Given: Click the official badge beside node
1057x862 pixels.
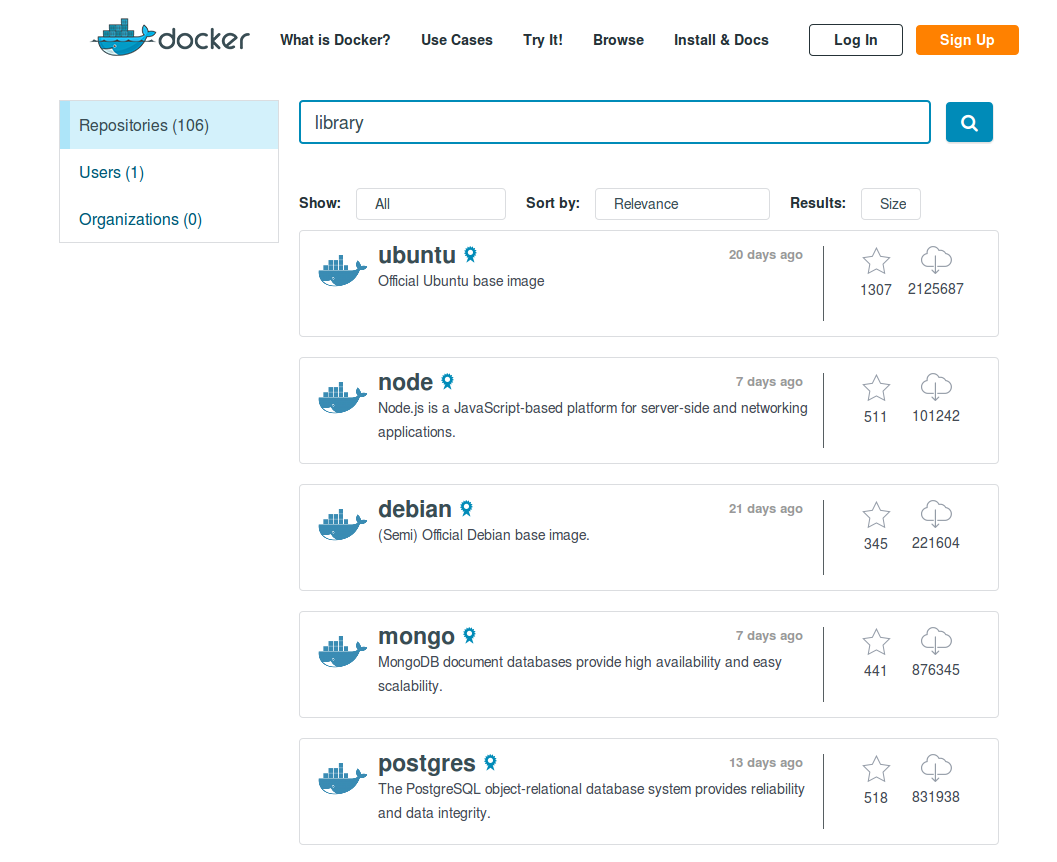Looking at the screenshot, I should point(448,381).
